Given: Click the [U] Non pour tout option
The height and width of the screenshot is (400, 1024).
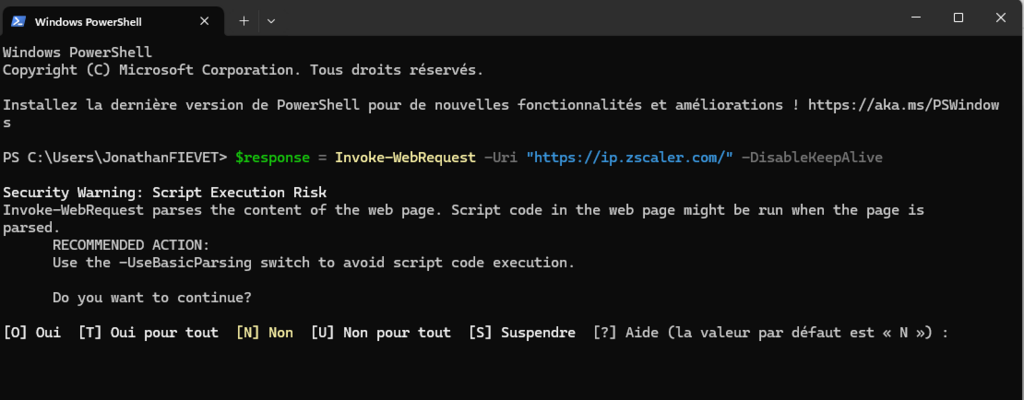Looking at the screenshot, I should [x=380, y=332].
